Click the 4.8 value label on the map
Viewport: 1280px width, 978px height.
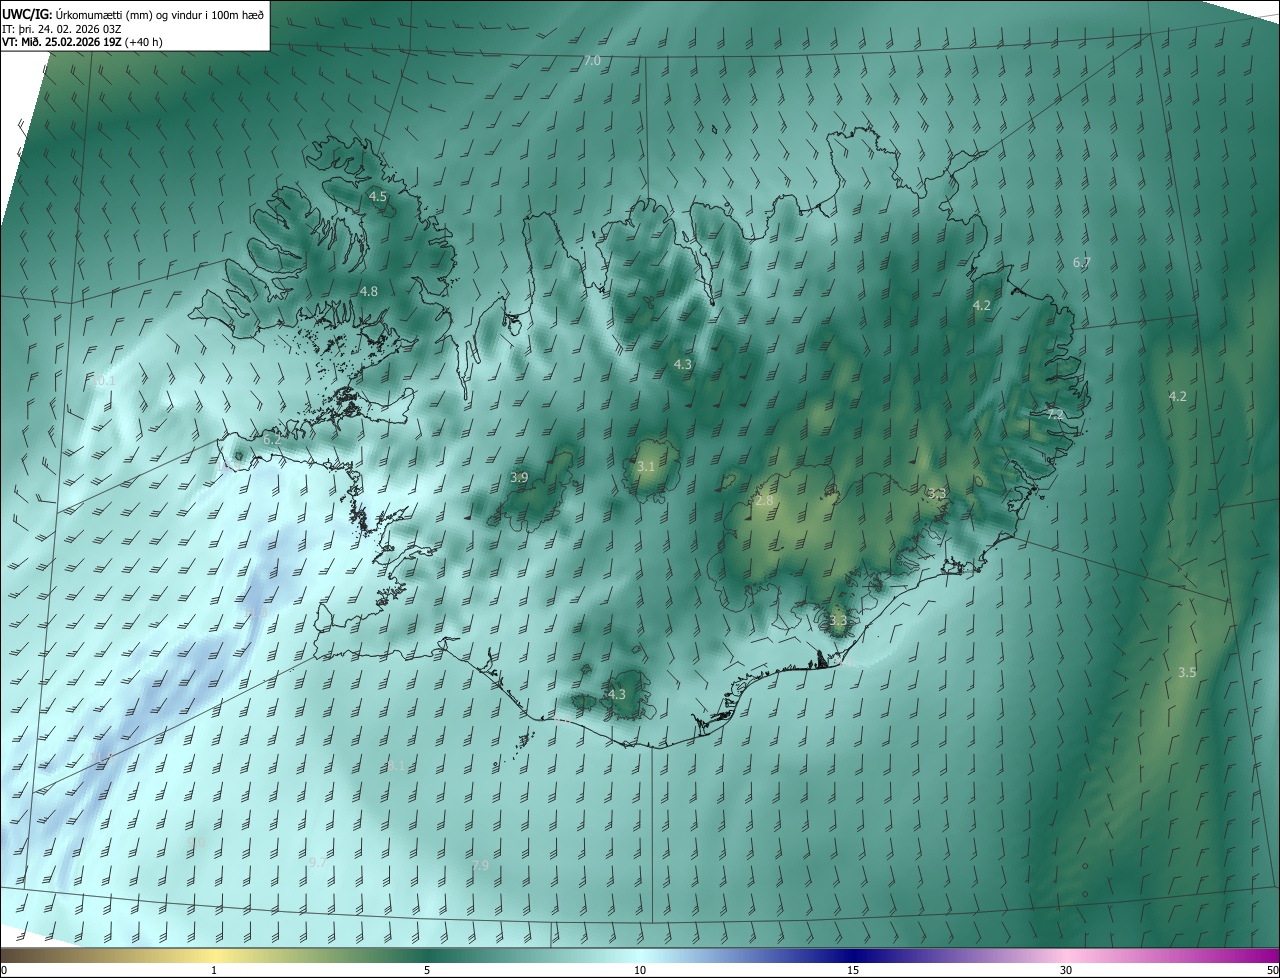369,291
